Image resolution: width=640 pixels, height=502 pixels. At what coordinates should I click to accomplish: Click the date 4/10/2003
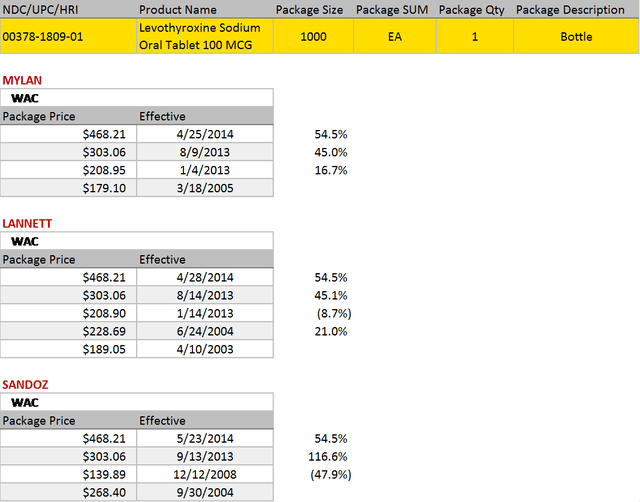(205, 349)
